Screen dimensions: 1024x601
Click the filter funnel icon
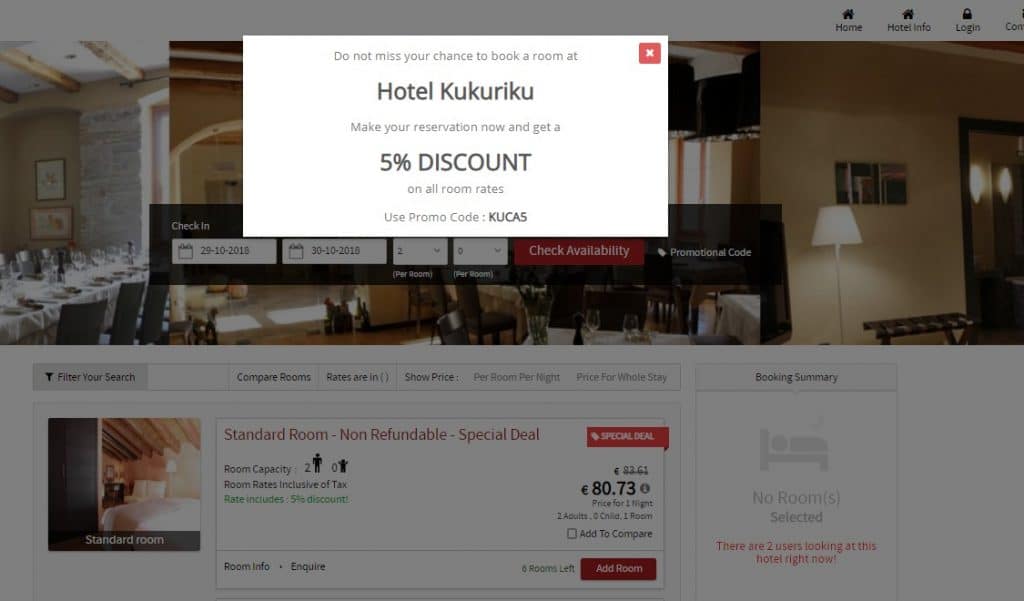tap(49, 377)
